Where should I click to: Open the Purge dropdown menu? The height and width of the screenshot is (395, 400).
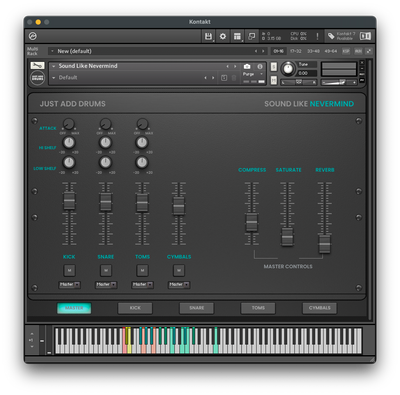pos(252,74)
